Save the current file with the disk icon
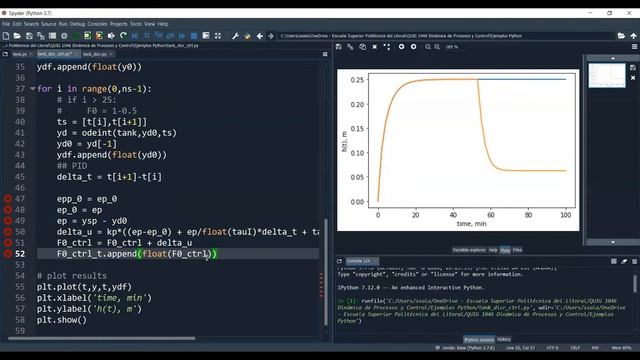640x360 pixels. click(x=29, y=36)
